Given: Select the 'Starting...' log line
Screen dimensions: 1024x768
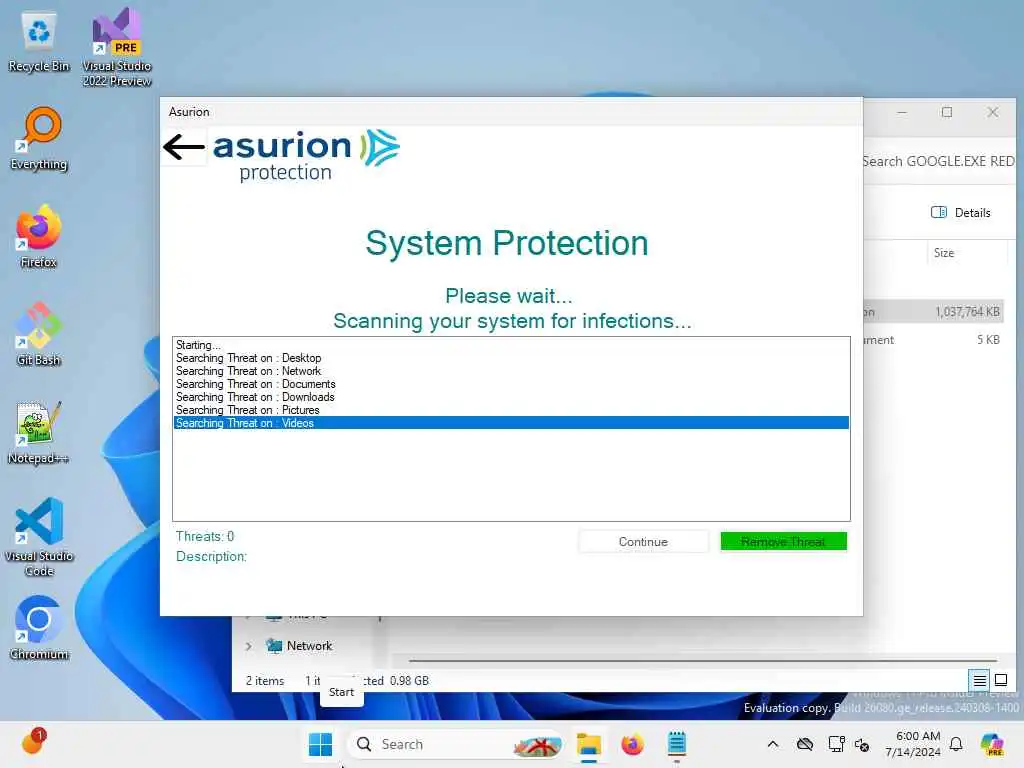Looking at the screenshot, I should point(511,345).
